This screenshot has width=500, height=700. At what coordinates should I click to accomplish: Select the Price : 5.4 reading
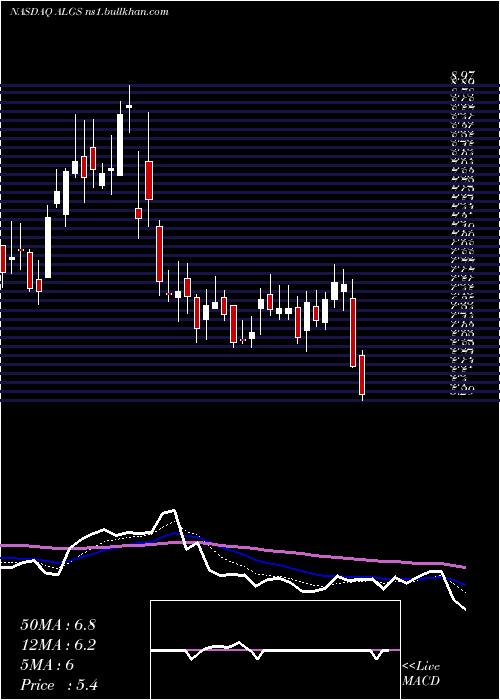pos(59,685)
